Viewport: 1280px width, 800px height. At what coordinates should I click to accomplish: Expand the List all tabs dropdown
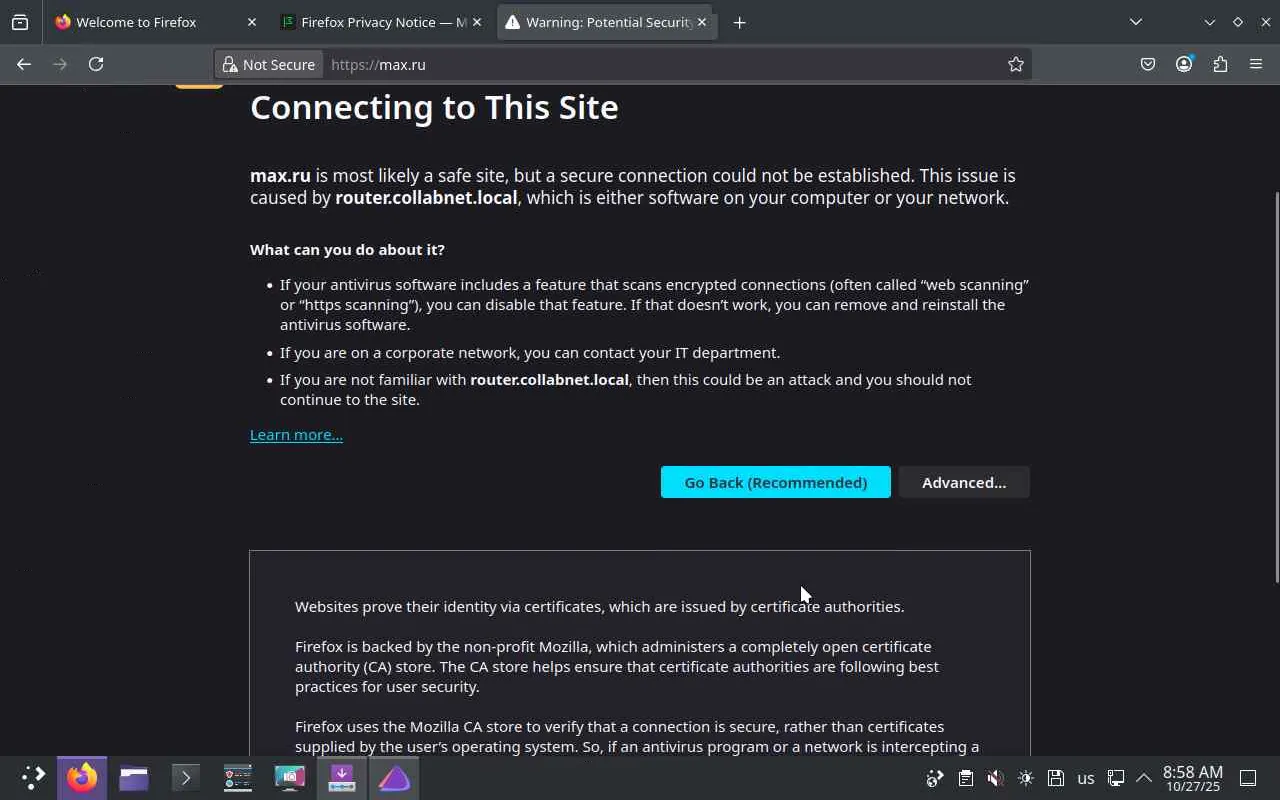pyautogui.click(x=1136, y=22)
